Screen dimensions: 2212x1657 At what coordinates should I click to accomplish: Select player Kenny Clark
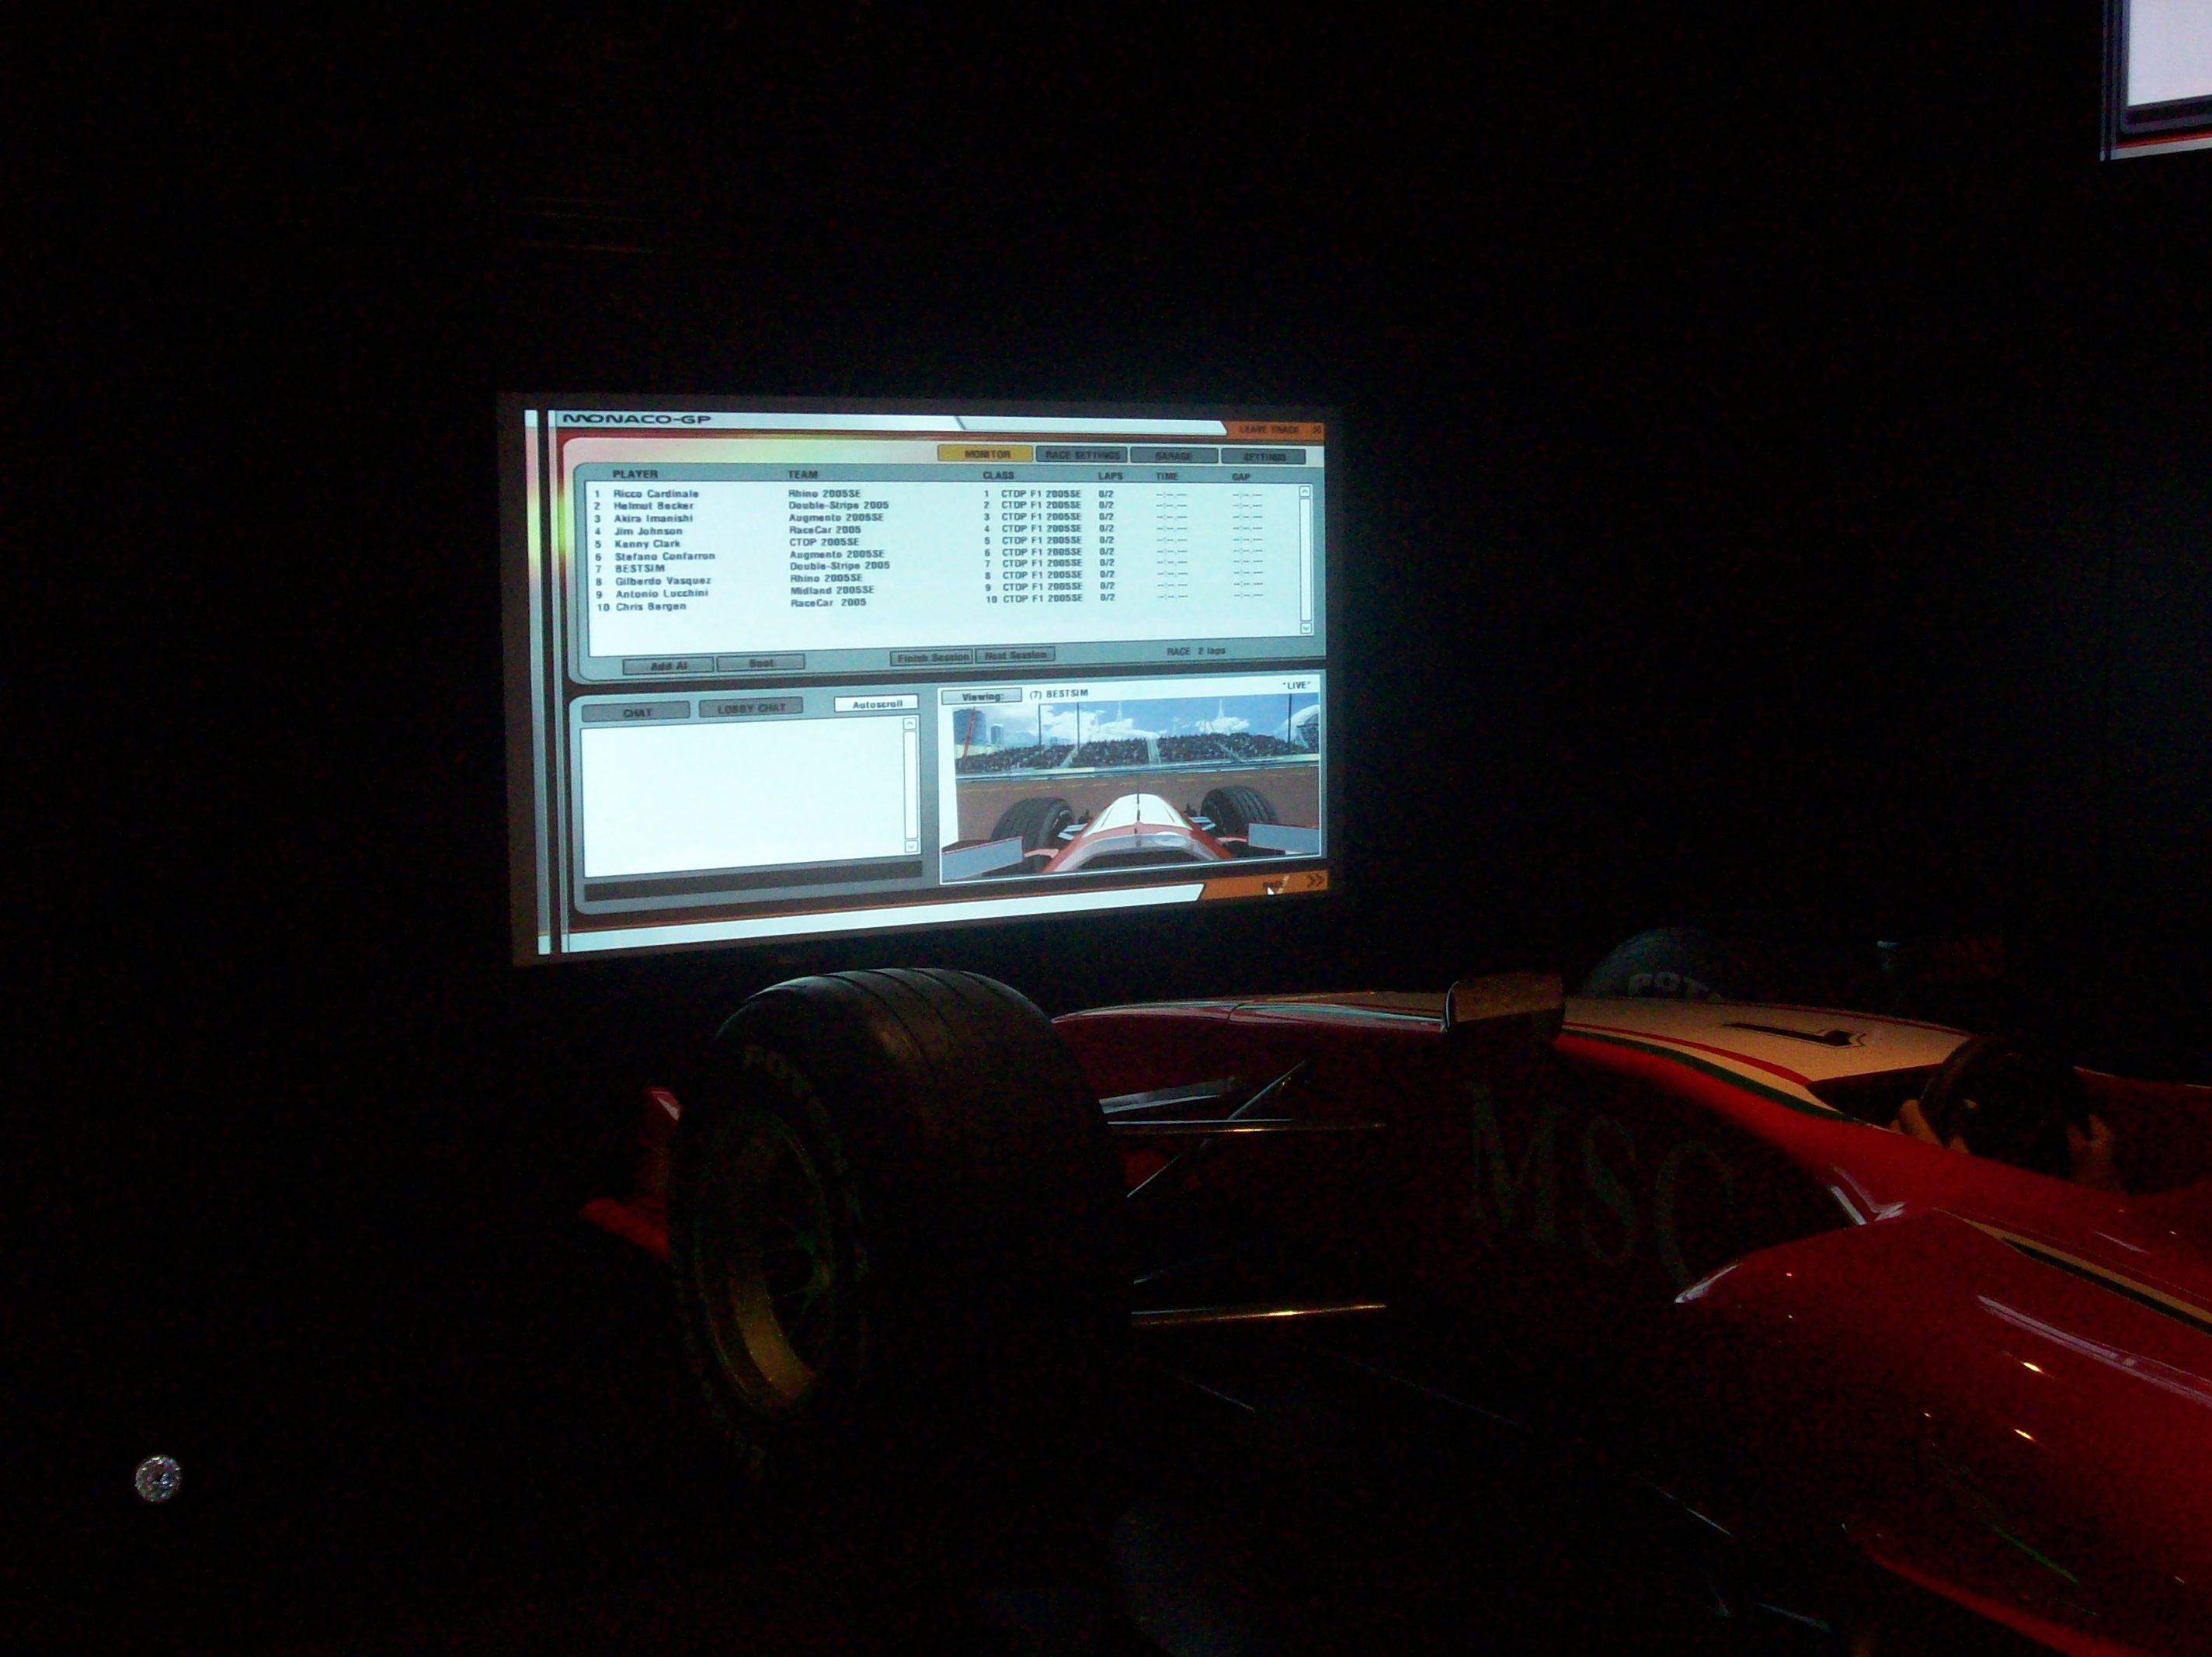[647, 544]
